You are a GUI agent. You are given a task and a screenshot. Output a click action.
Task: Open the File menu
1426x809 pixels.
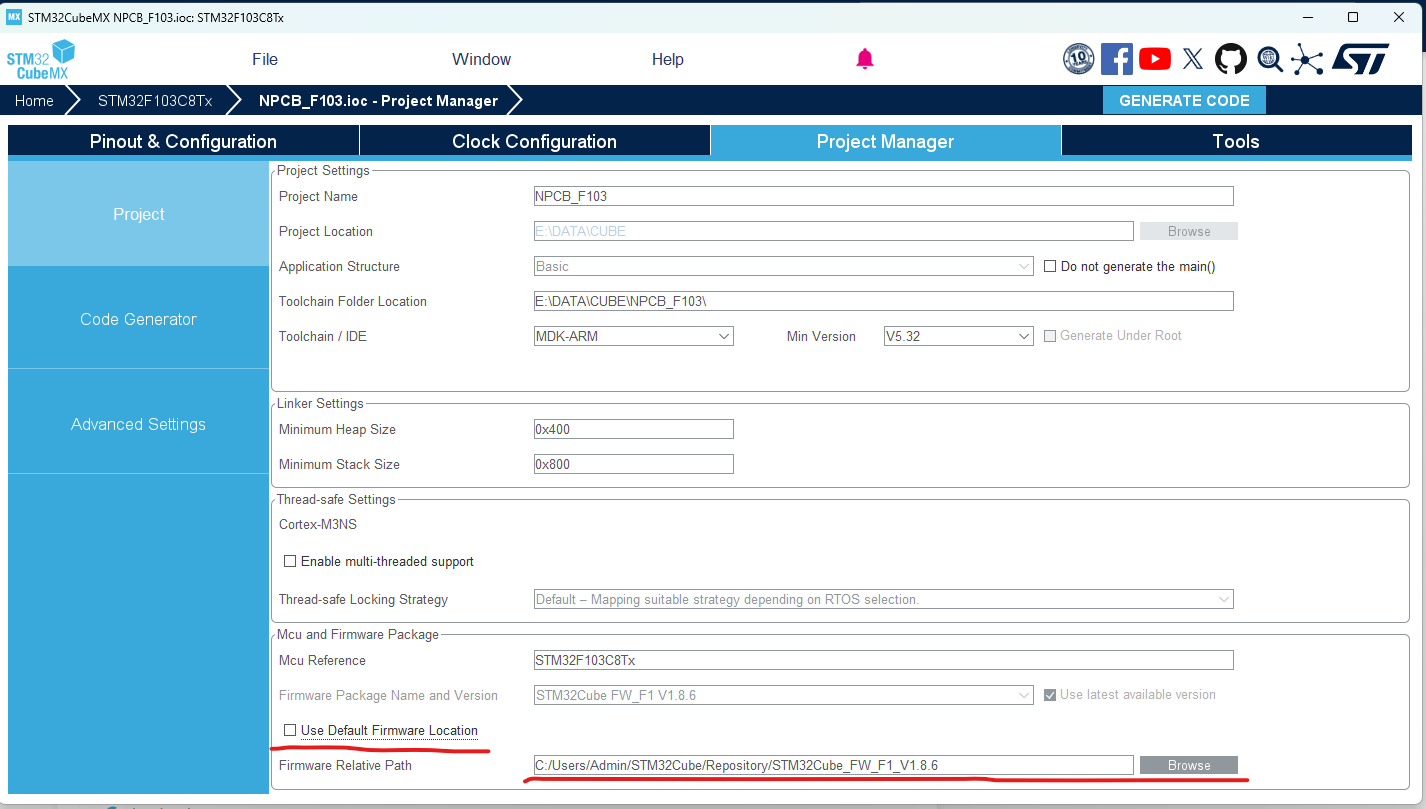(x=265, y=60)
